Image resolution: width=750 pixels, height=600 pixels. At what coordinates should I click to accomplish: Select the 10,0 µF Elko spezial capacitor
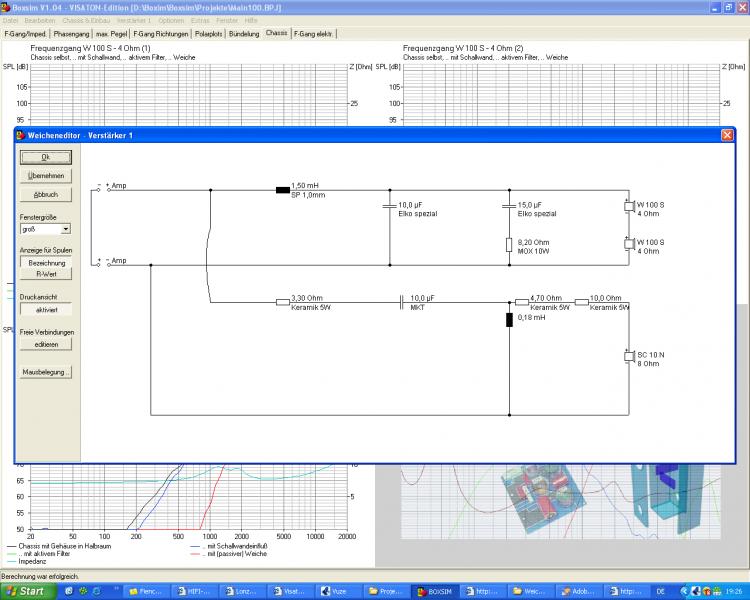click(x=390, y=207)
